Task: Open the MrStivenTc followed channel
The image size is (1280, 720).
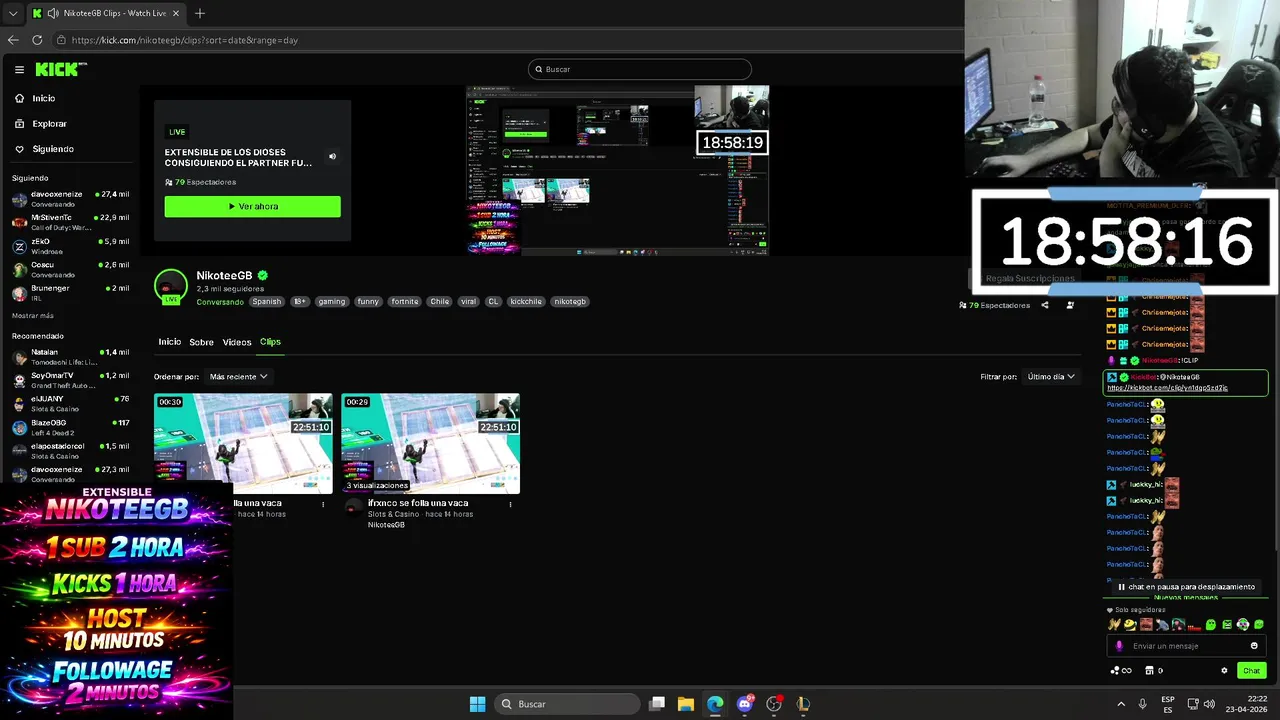Action: [x=70, y=222]
